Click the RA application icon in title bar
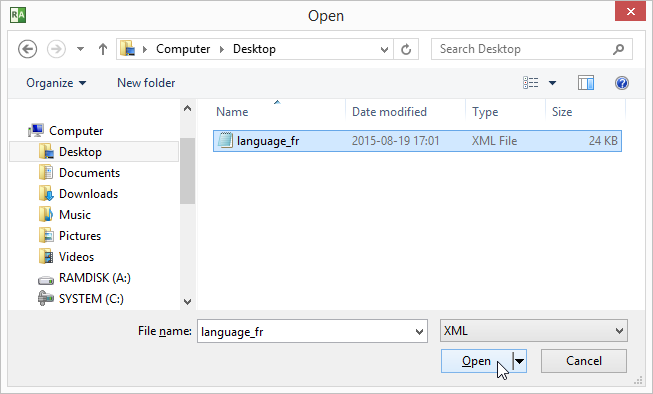653x394 pixels. [18, 15]
